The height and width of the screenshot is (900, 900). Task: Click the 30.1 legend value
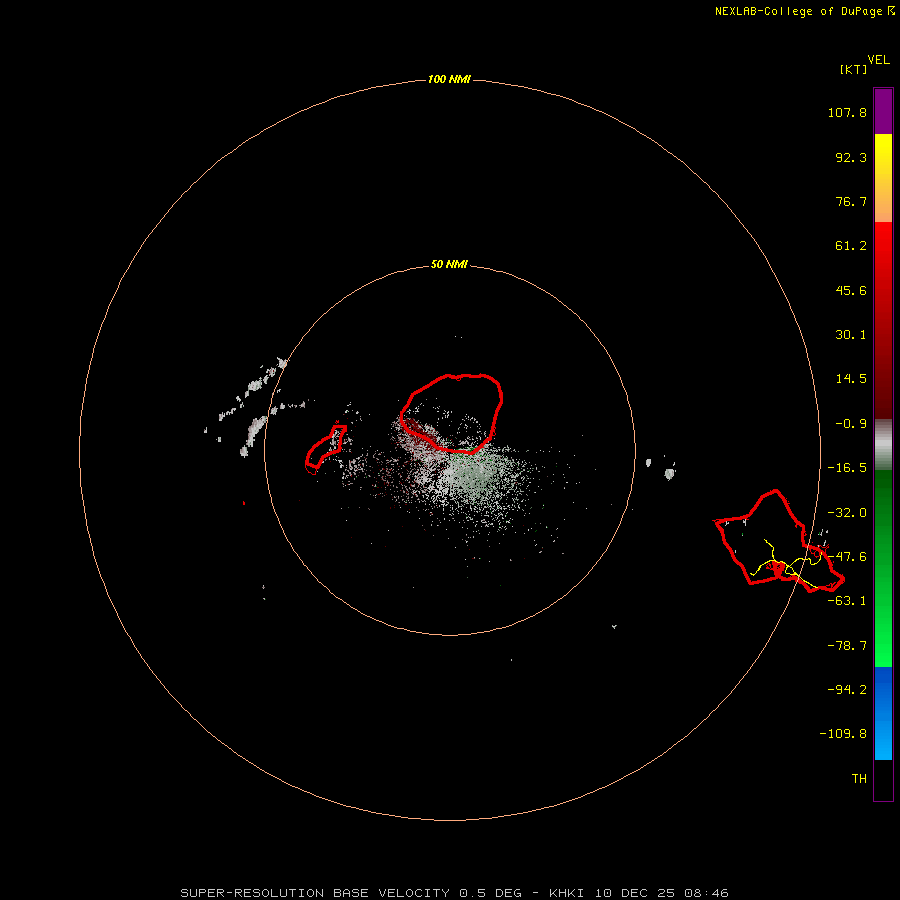(851, 335)
